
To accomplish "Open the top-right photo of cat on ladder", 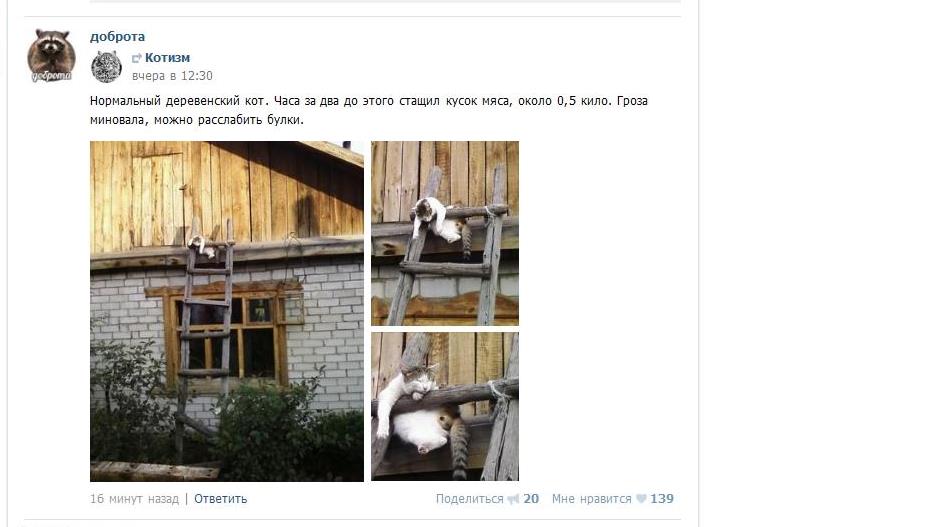I will click(445, 233).
